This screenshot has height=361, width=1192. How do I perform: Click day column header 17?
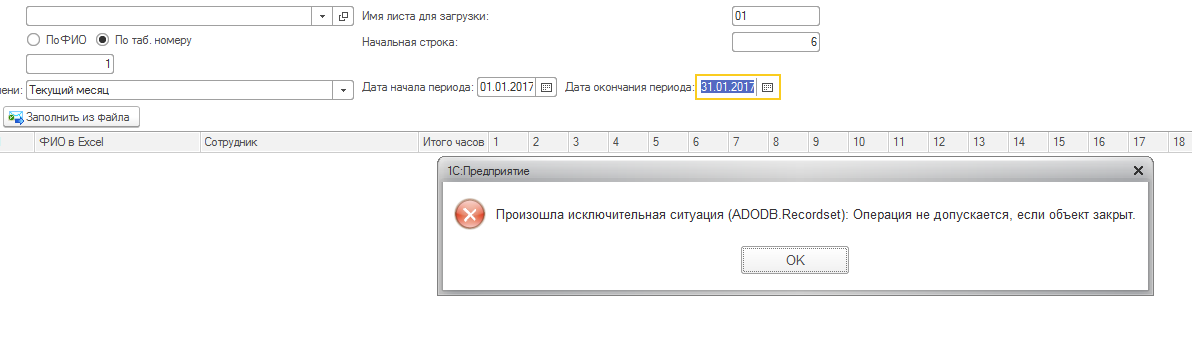coord(1149,142)
